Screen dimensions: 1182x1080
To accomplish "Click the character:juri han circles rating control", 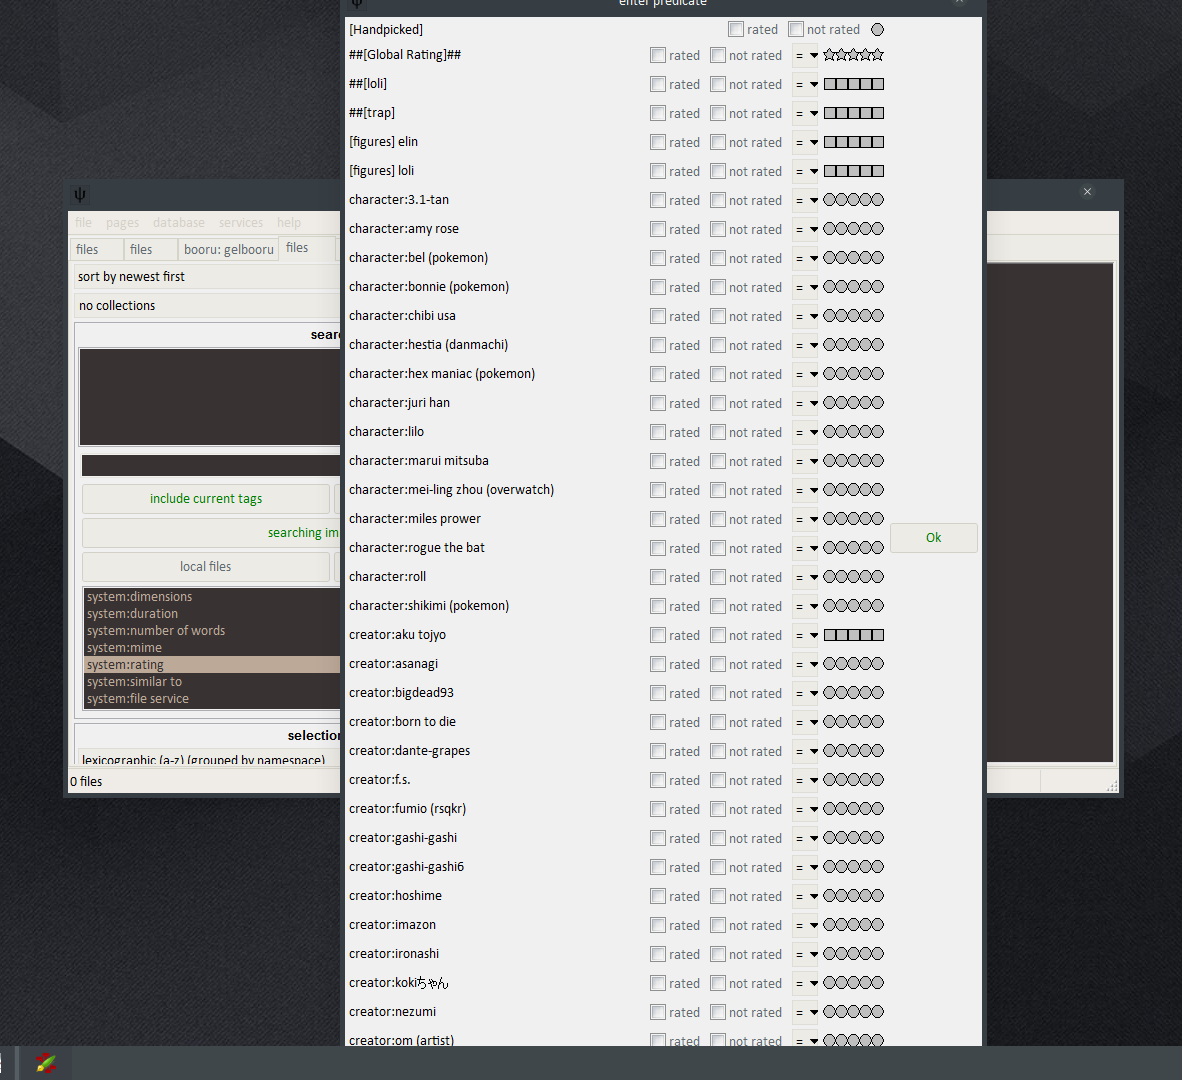I will (x=853, y=403).
